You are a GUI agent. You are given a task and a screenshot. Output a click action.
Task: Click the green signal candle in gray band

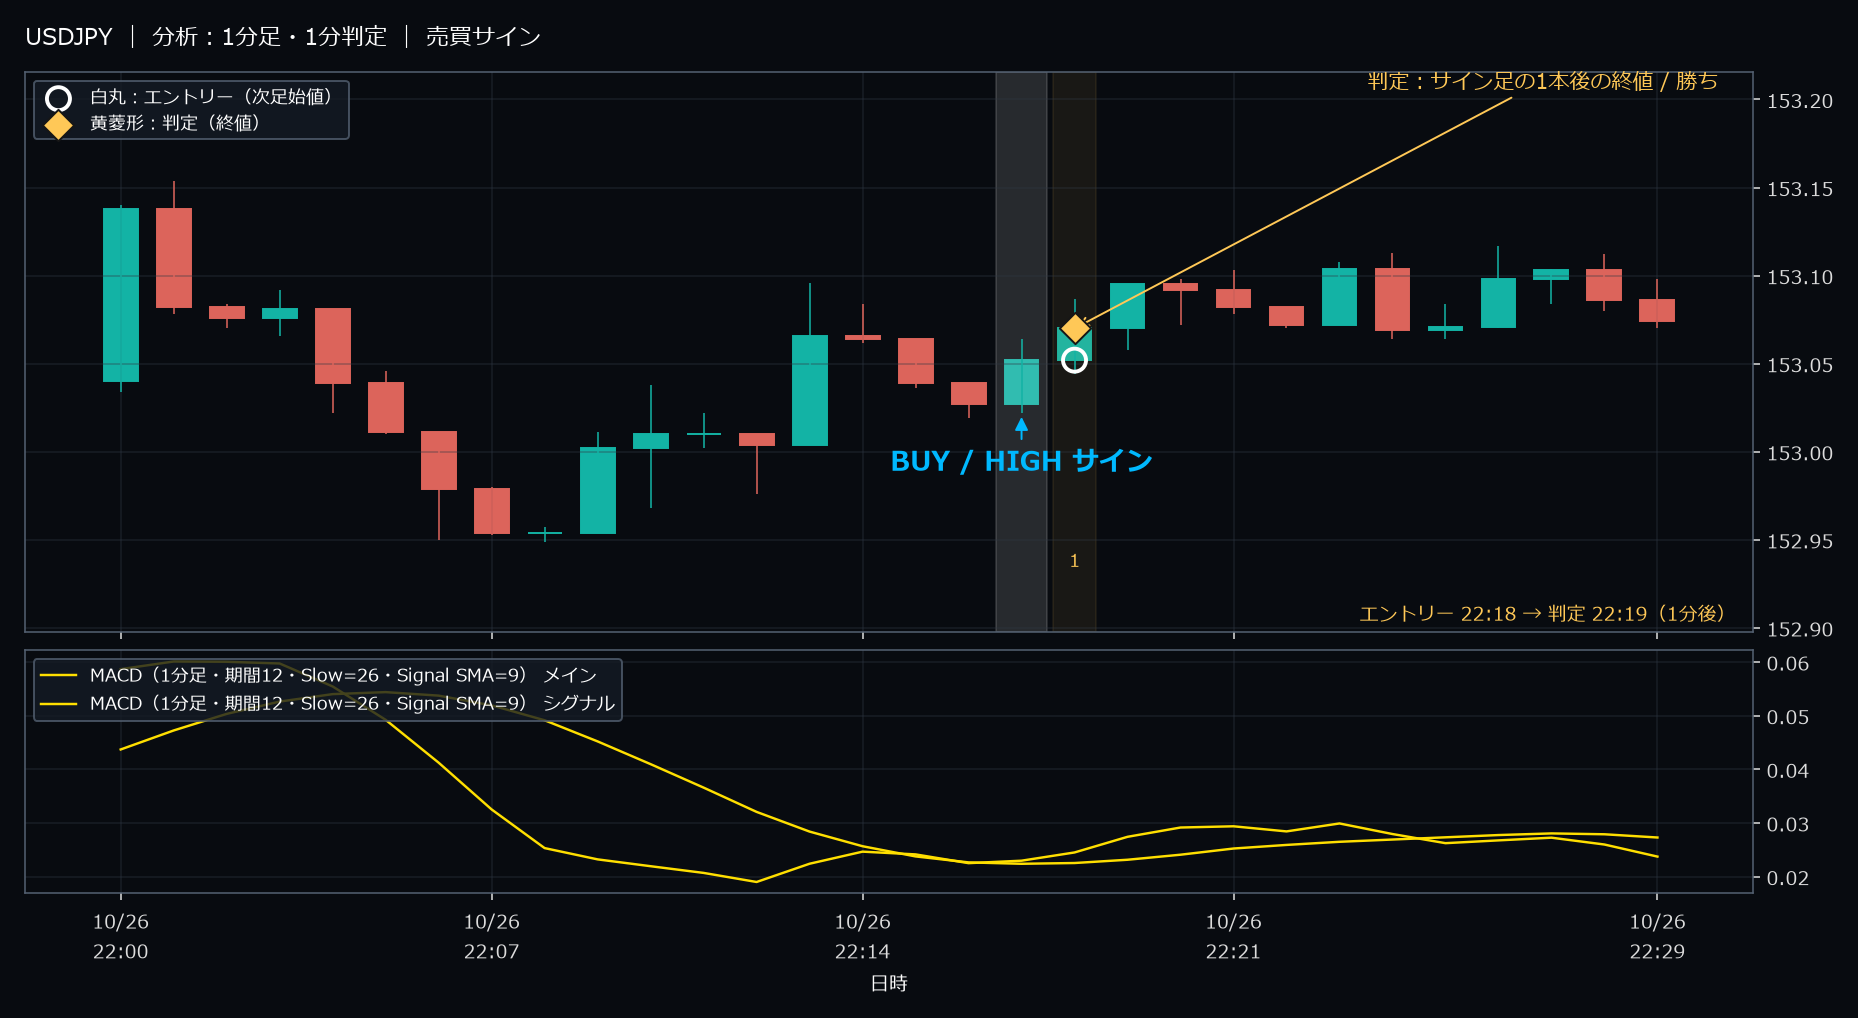[1021, 382]
